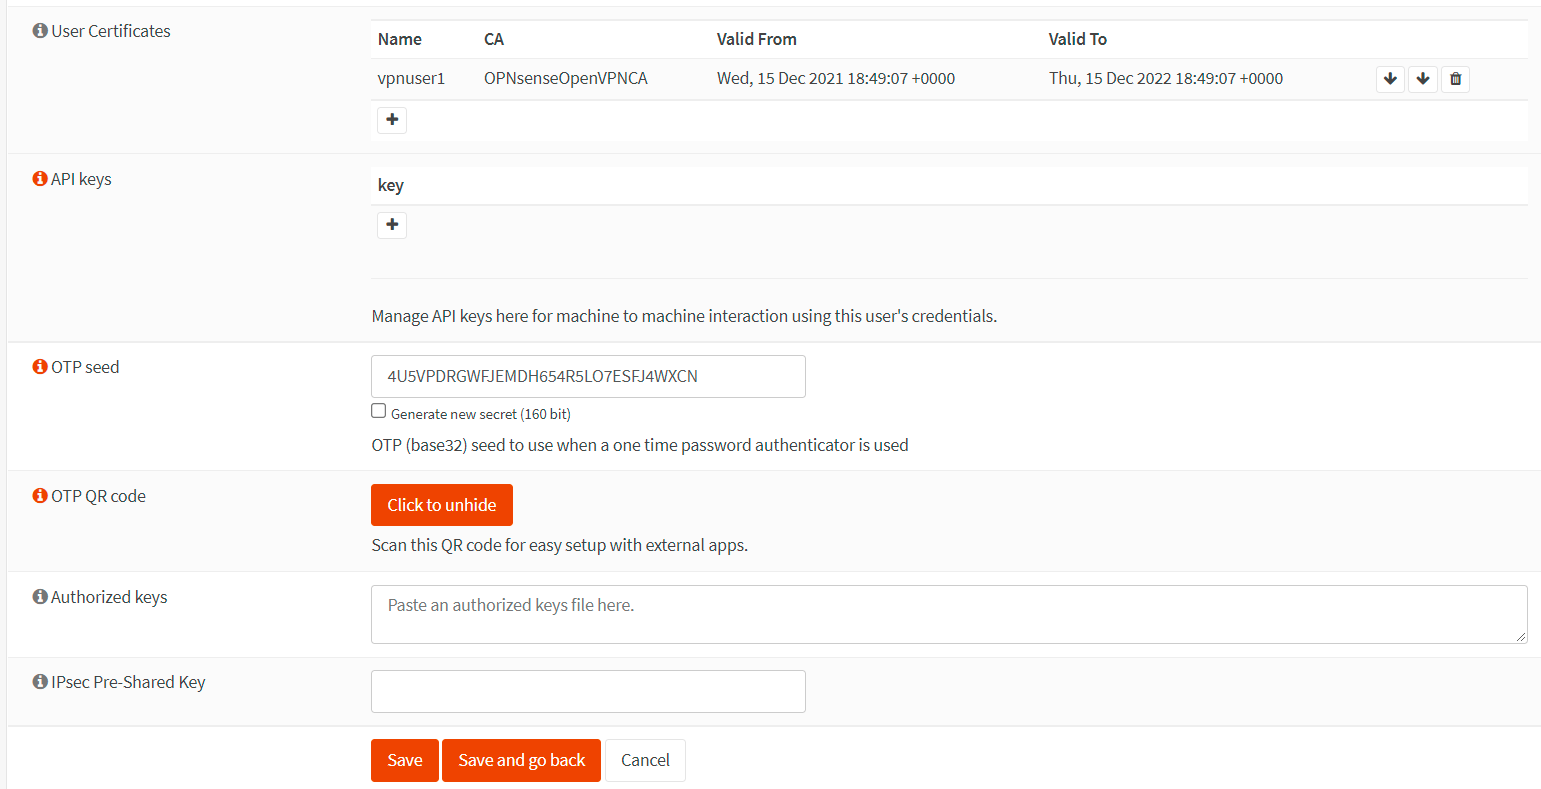The width and height of the screenshot is (1541, 789).
Task: Click Save and go back
Action: [x=521, y=760]
